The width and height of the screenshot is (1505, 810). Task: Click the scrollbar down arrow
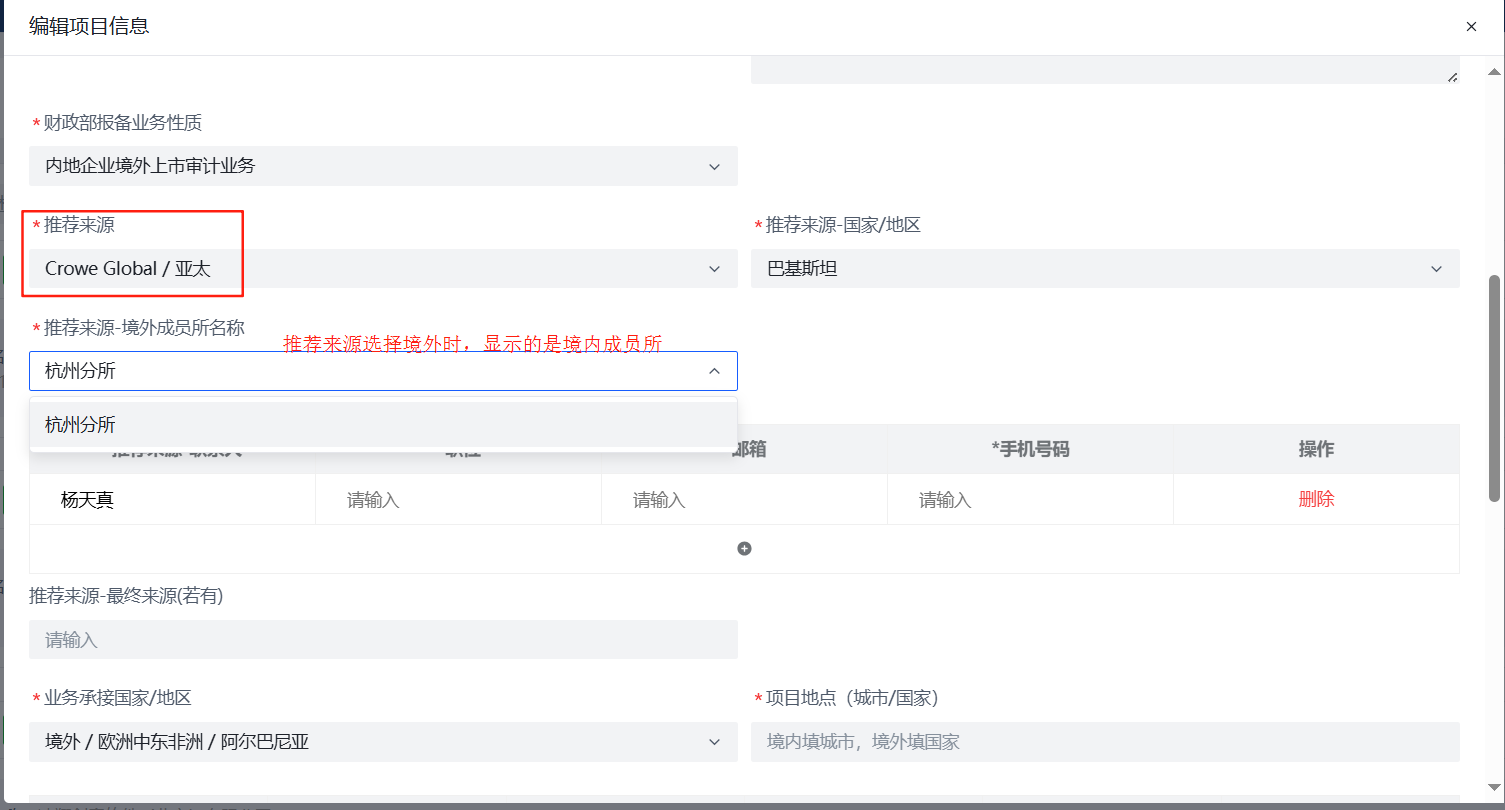point(1495,788)
